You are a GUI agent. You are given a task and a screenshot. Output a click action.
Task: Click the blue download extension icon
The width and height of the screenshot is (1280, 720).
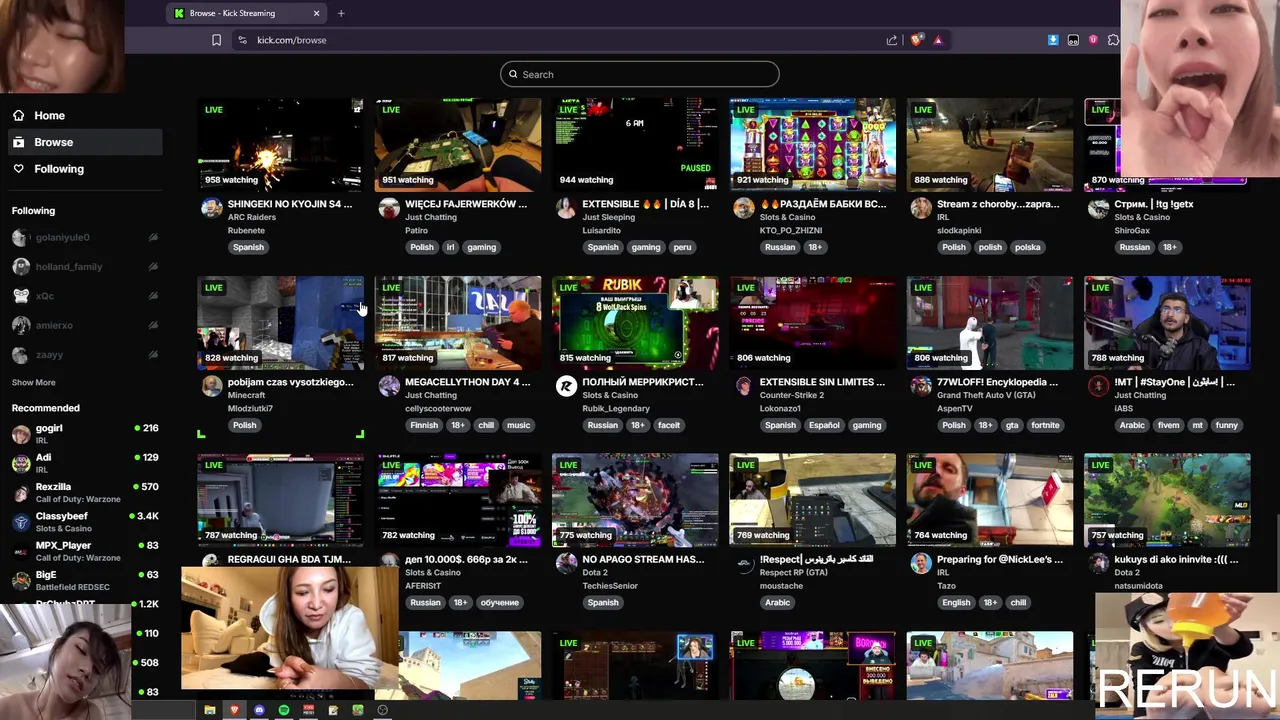pos(1053,40)
